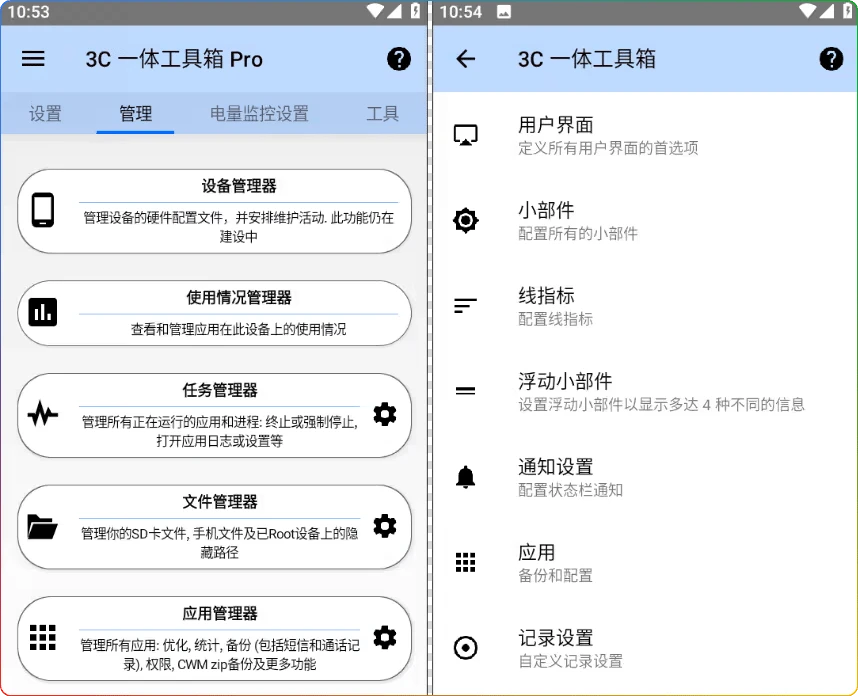Viewport: 858px width, 696px height.
Task: Tap the 小部件 gear icon
Action: [465, 220]
